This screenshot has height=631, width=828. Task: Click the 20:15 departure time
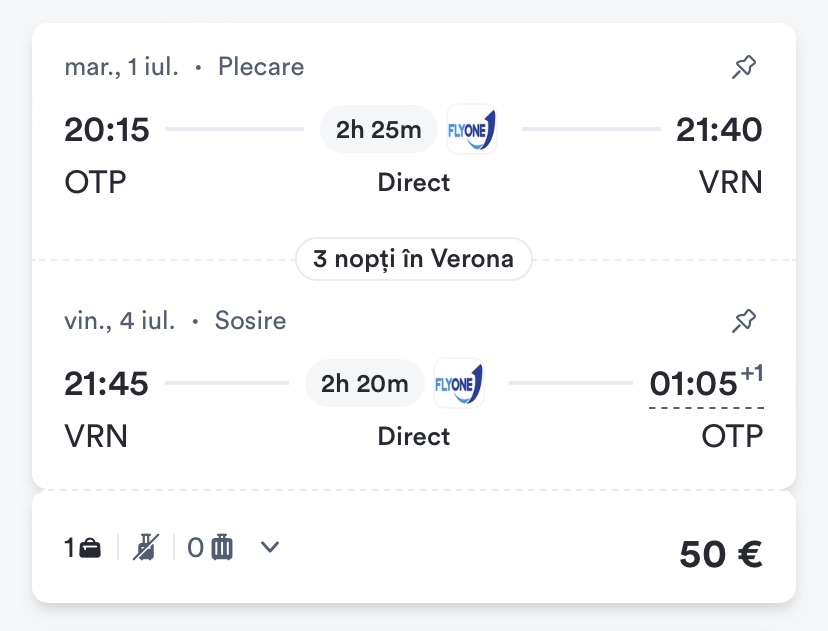107,130
